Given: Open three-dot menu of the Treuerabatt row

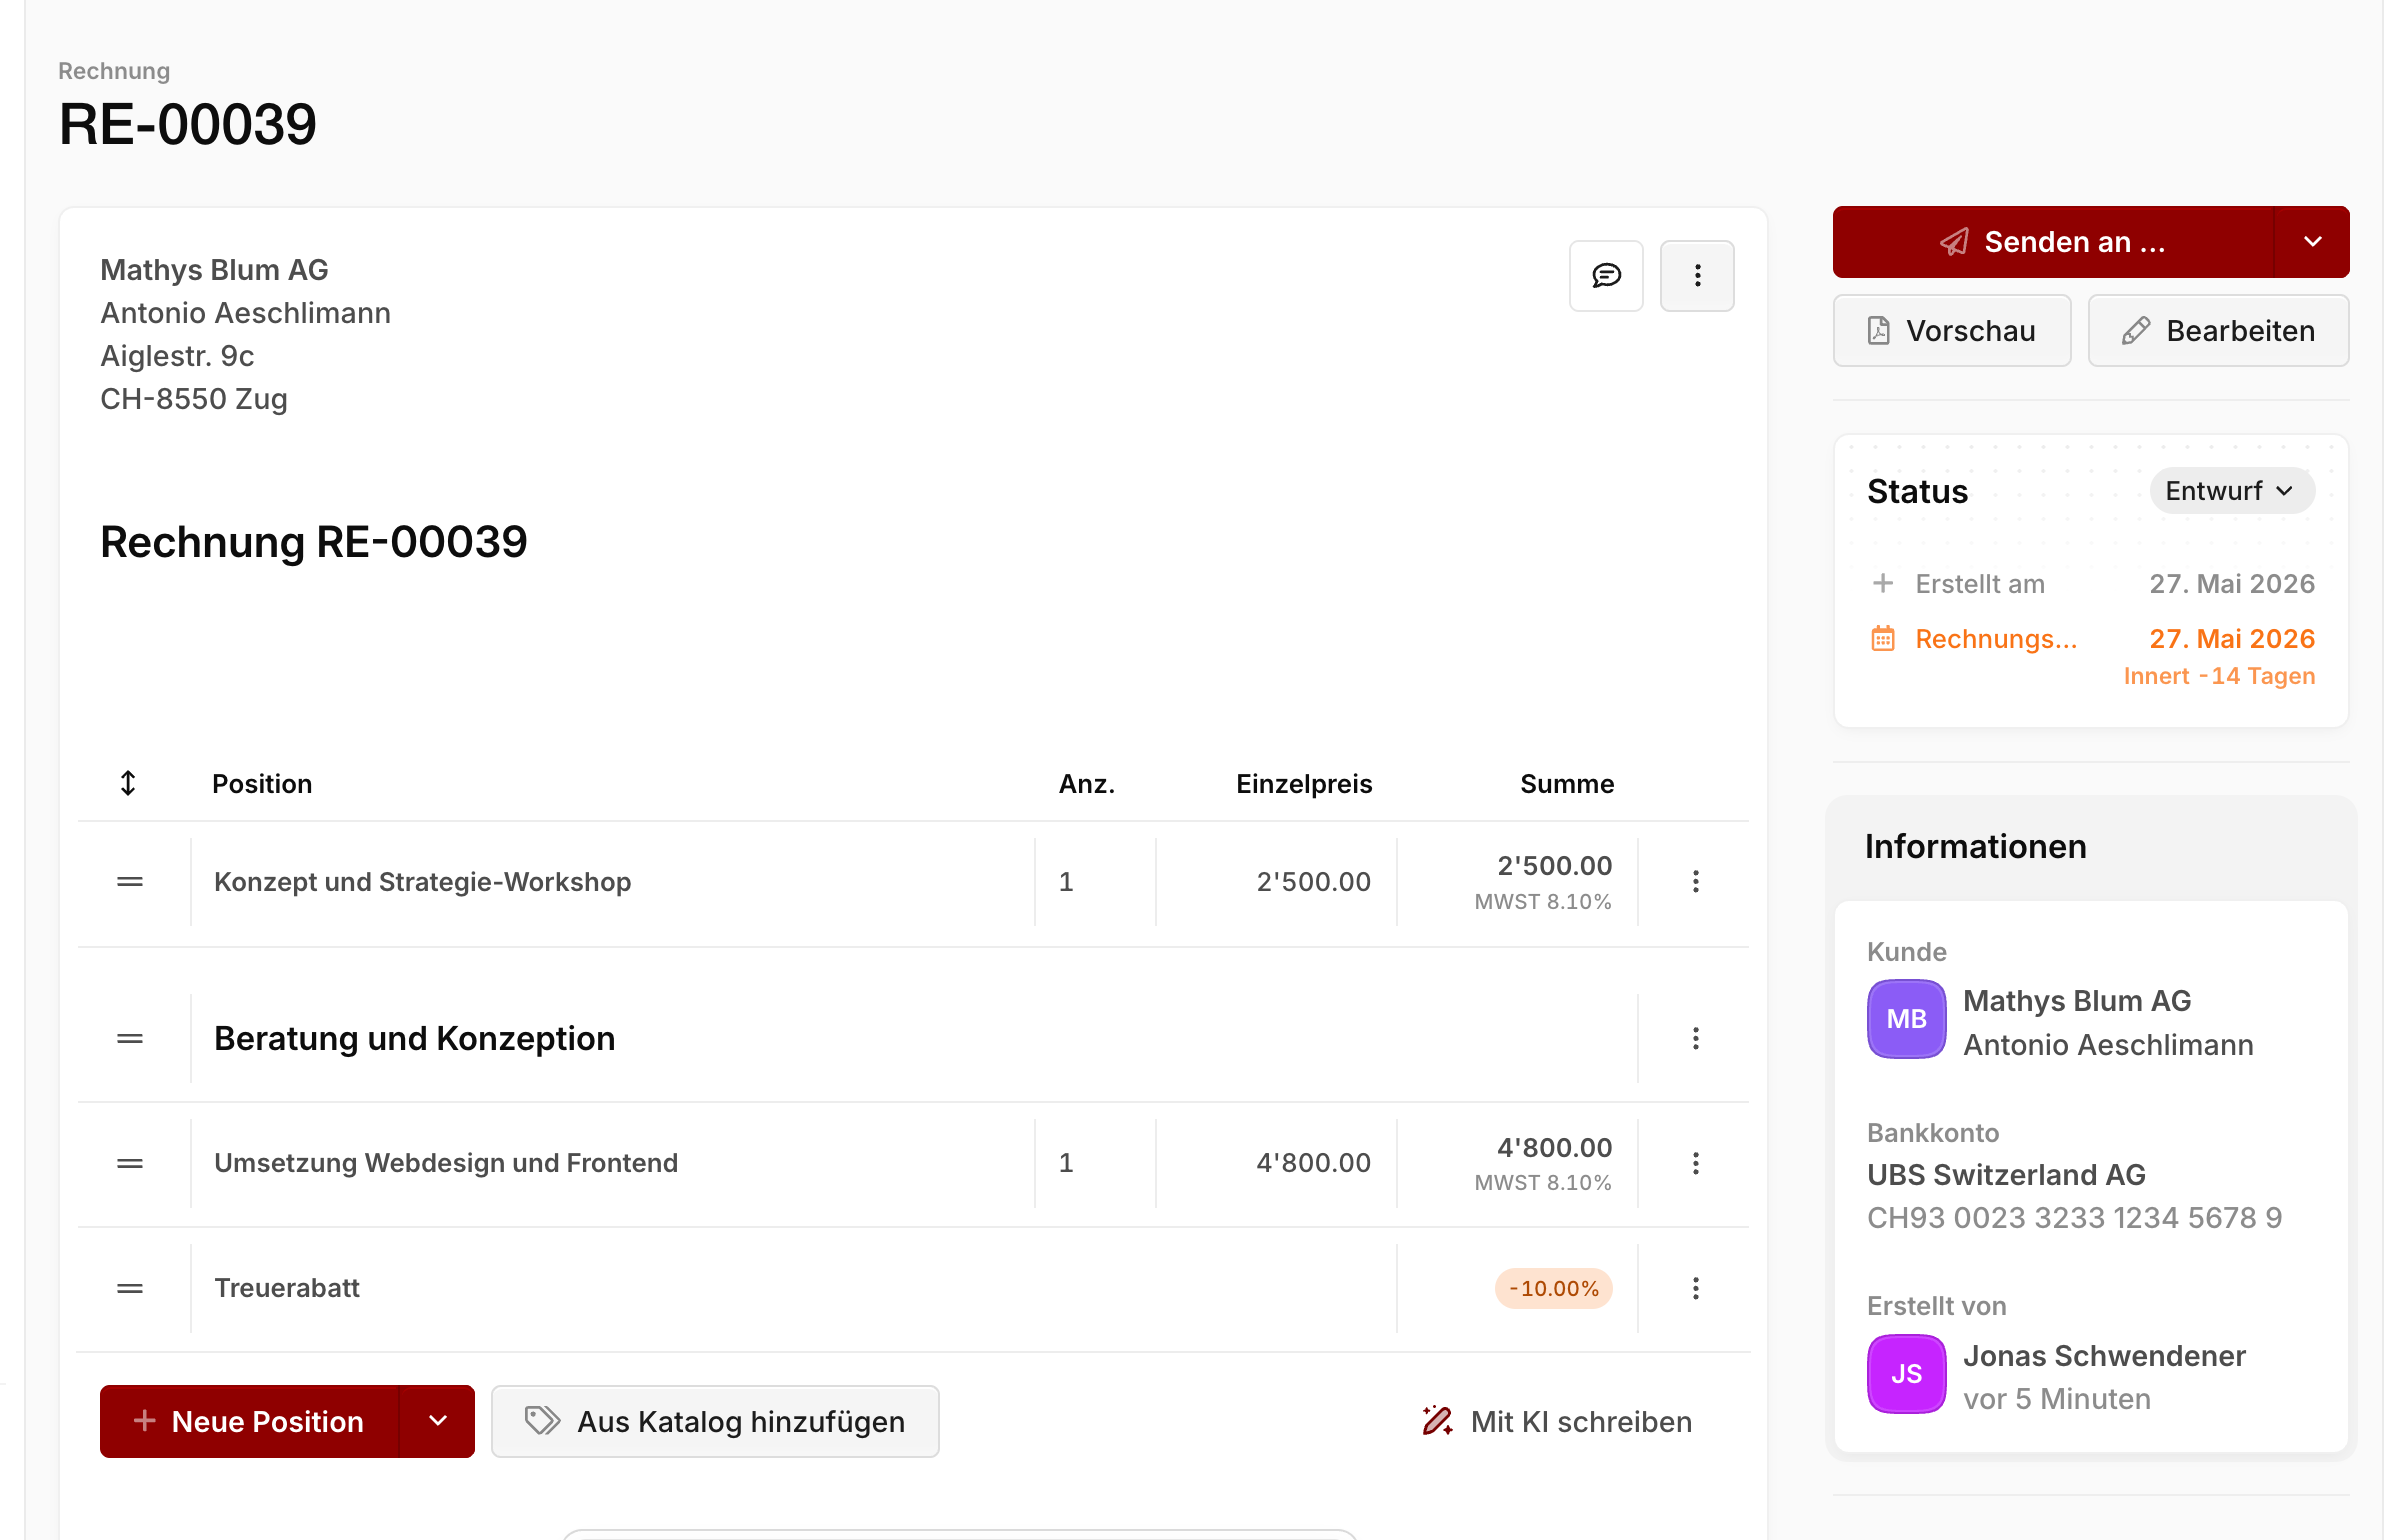Looking at the screenshot, I should click(x=1696, y=1288).
